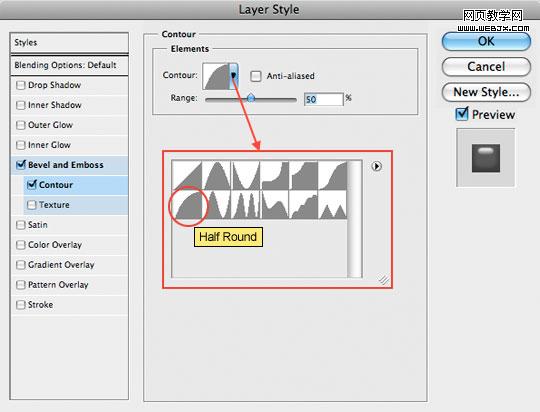The width and height of the screenshot is (540, 412).
Task: Confirm with the OK button
Action: (x=486, y=41)
